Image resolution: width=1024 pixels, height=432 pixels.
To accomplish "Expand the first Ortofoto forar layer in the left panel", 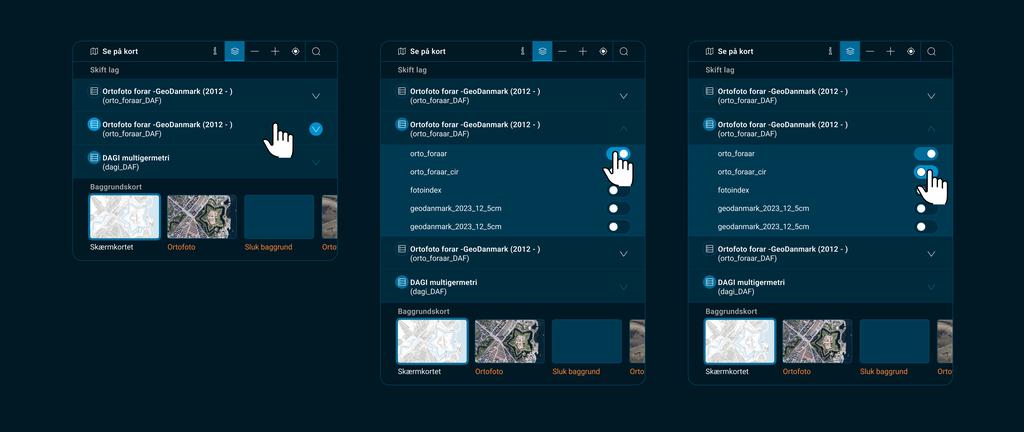I will [316, 96].
